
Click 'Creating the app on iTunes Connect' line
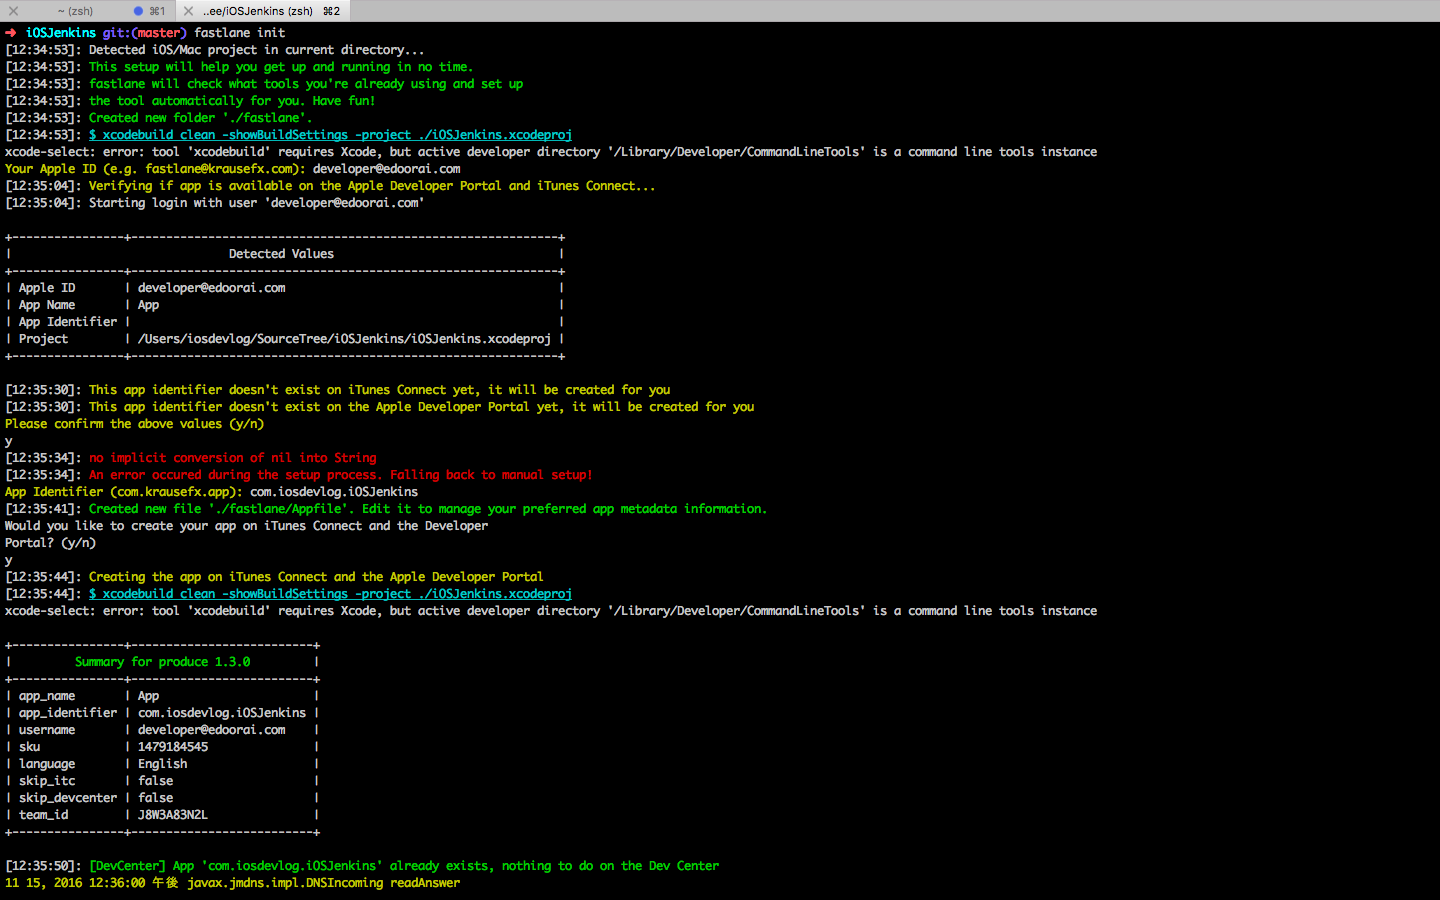[316, 577]
